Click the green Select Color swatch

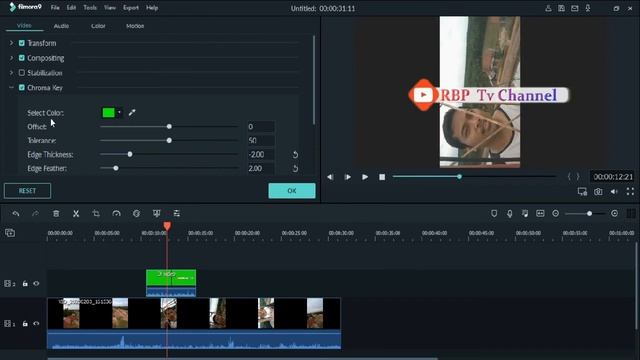pyautogui.click(x=109, y=113)
